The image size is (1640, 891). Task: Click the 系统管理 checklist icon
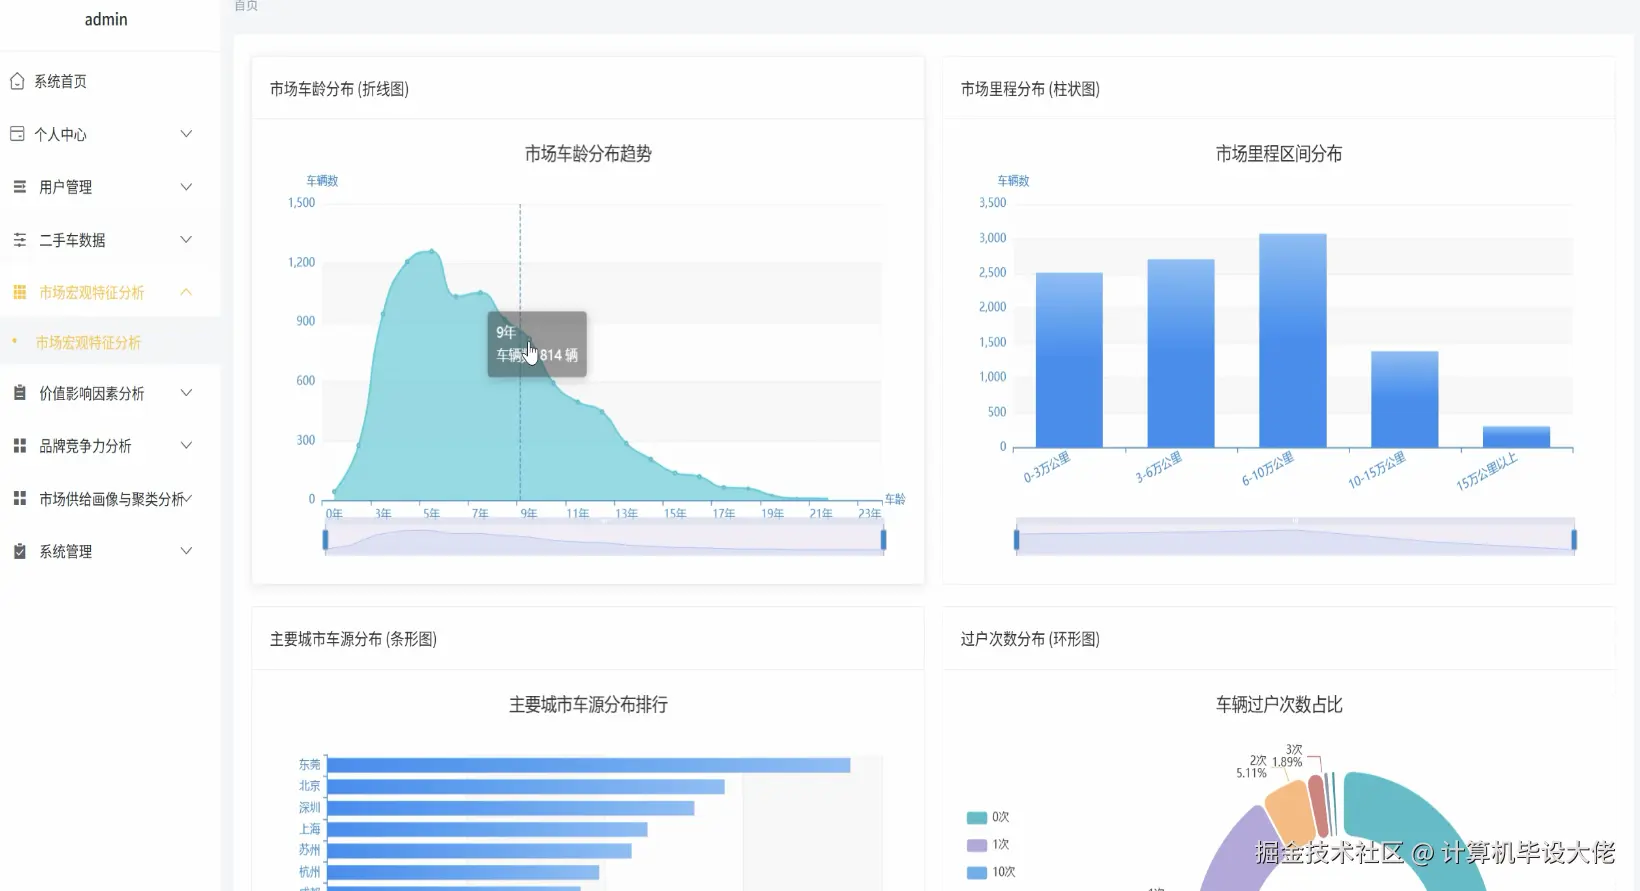point(19,551)
